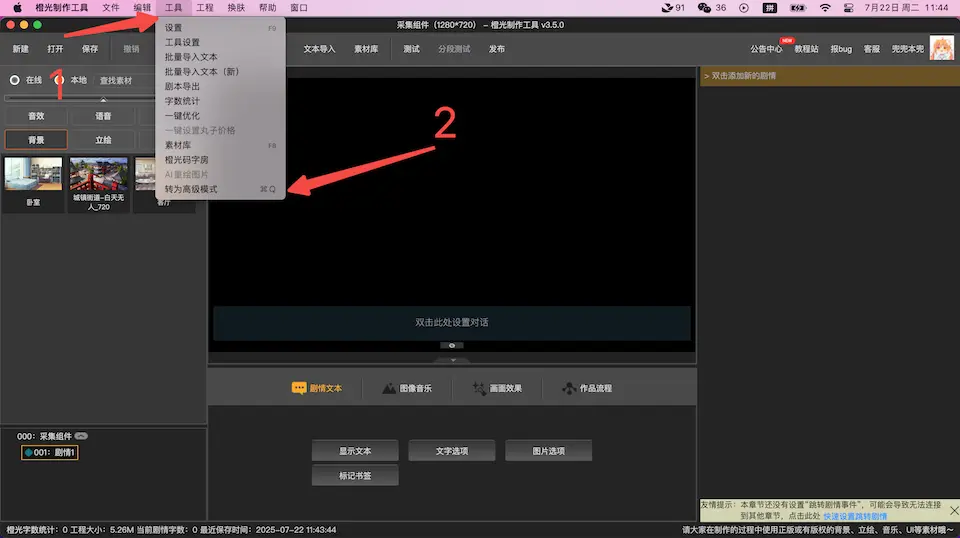Screen dimensions: 960x538
Task: Select the 背景 asset category
Action: [x=36, y=140]
